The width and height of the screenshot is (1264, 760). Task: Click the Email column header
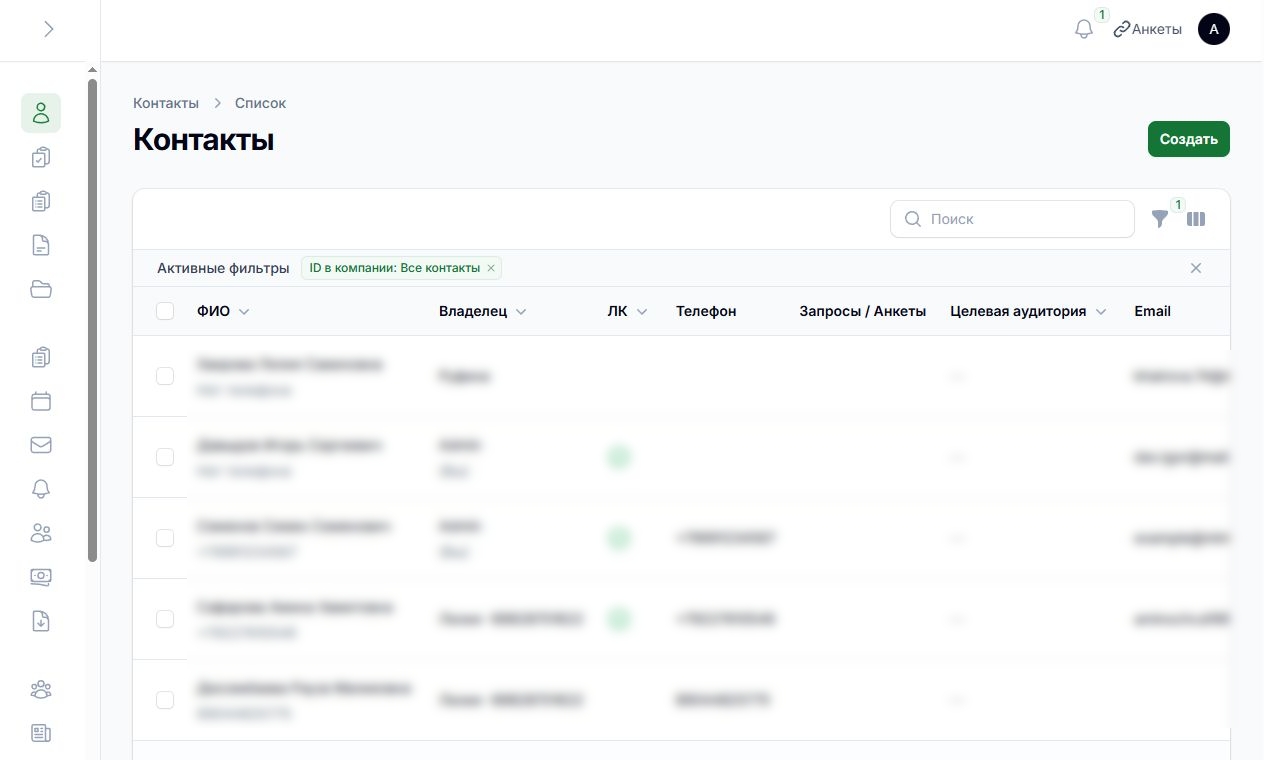(x=1152, y=311)
